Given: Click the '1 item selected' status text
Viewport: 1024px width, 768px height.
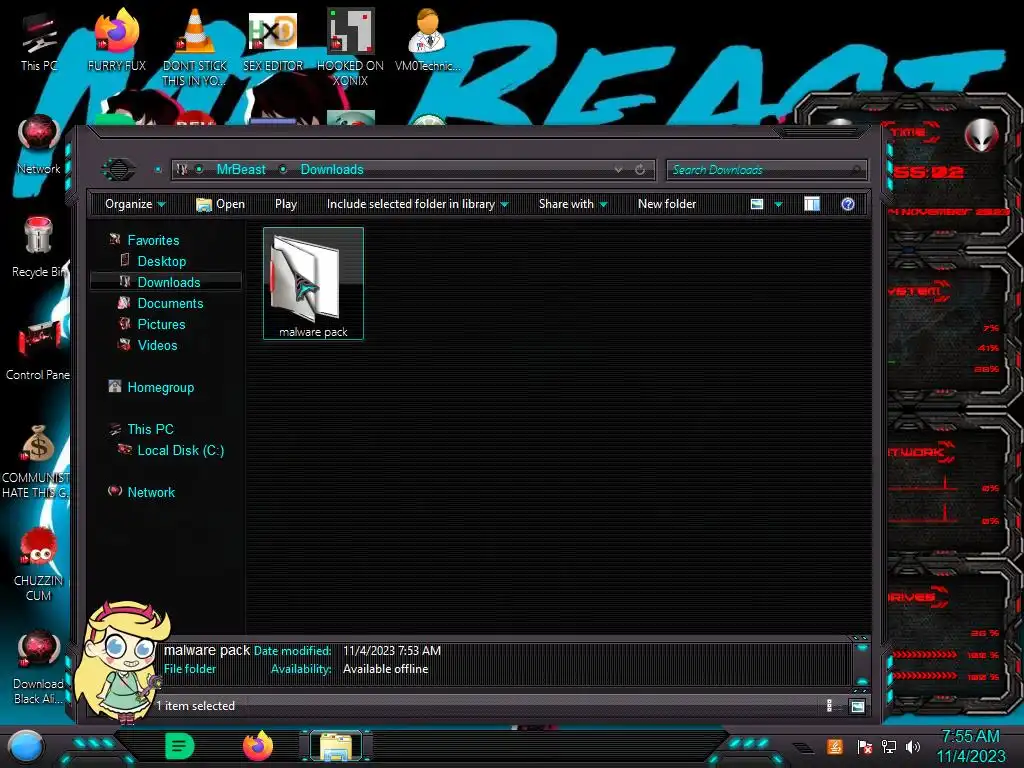Looking at the screenshot, I should (195, 706).
